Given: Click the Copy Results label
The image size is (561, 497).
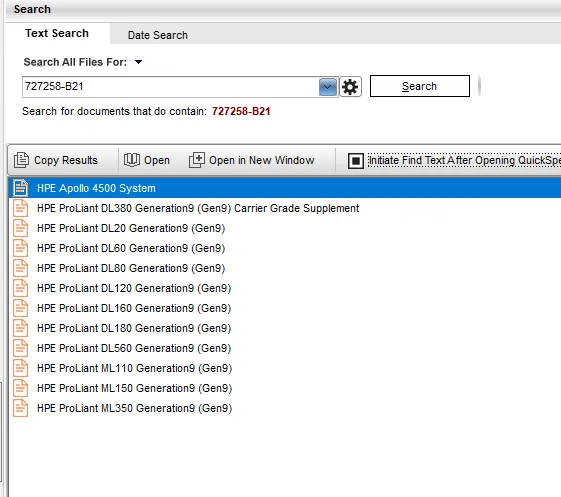Looking at the screenshot, I should click(66, 160).
